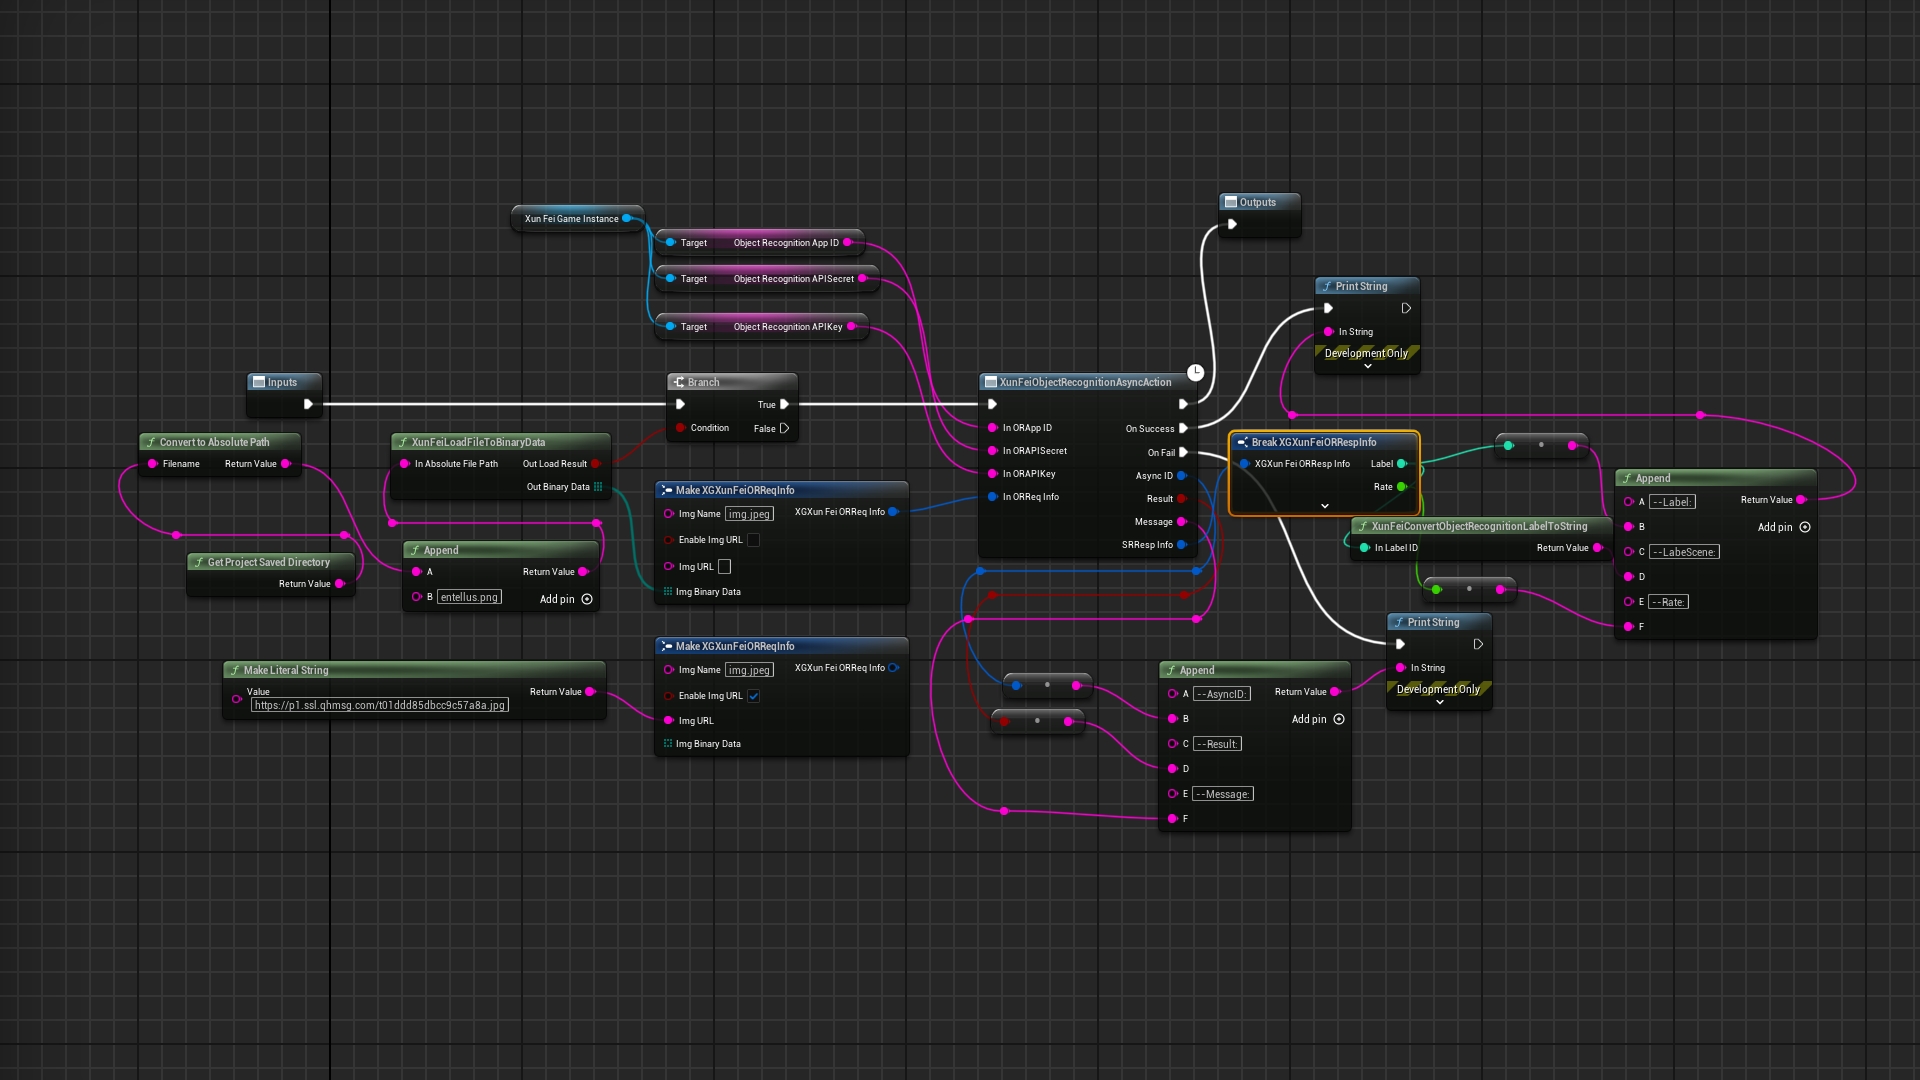Screen dimensions: 1920x1080
Task: Click the Object Recognition APIKey output pin
Action: click(852, 327)
